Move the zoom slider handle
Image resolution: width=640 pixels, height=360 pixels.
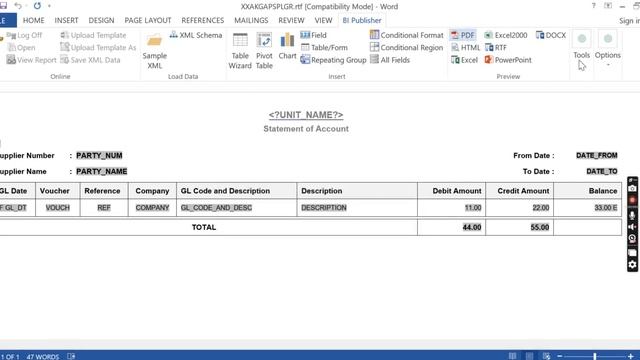(x=595, y=356)
